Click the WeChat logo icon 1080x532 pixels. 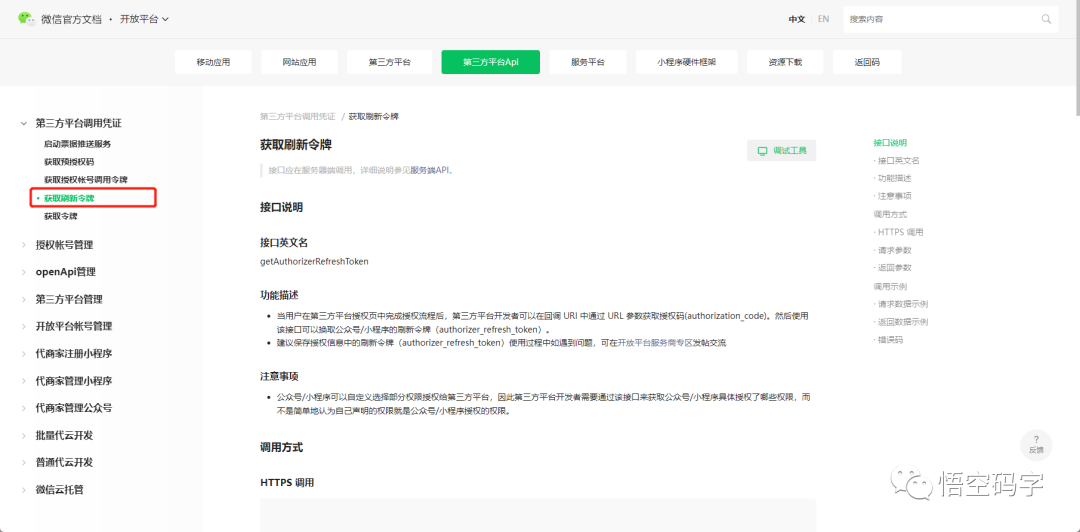(x=27, y=19)
